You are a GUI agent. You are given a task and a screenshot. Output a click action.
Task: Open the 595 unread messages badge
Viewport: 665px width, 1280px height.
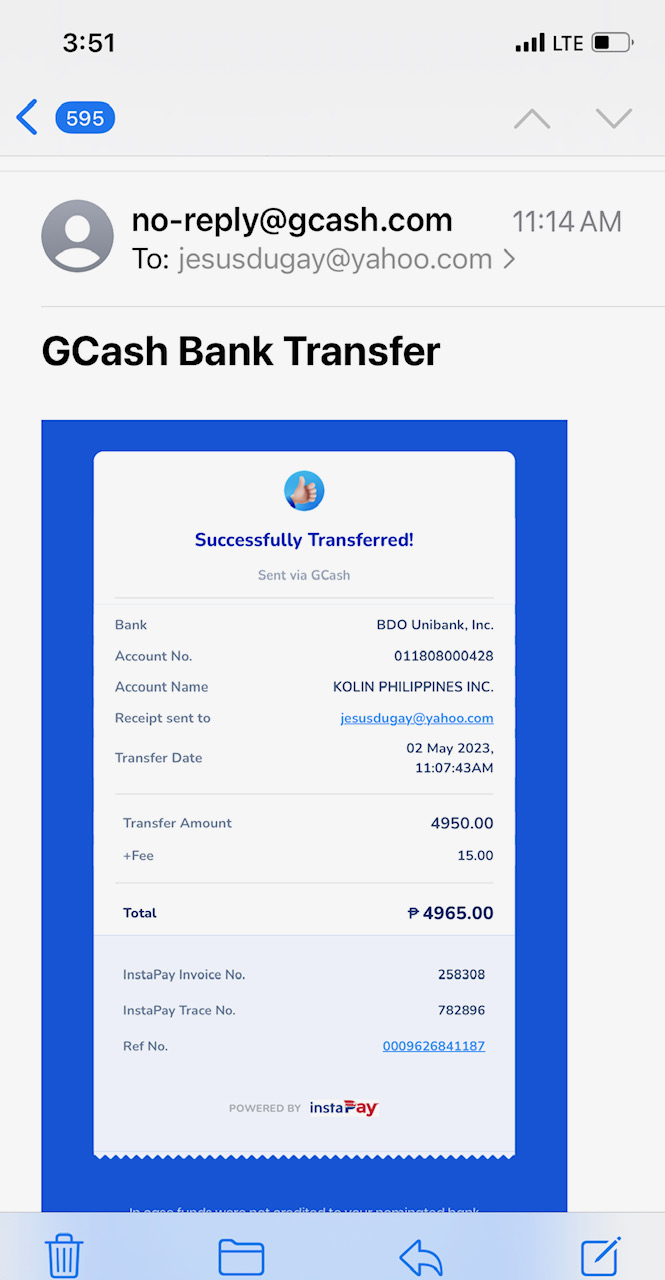tap(85, 118)
